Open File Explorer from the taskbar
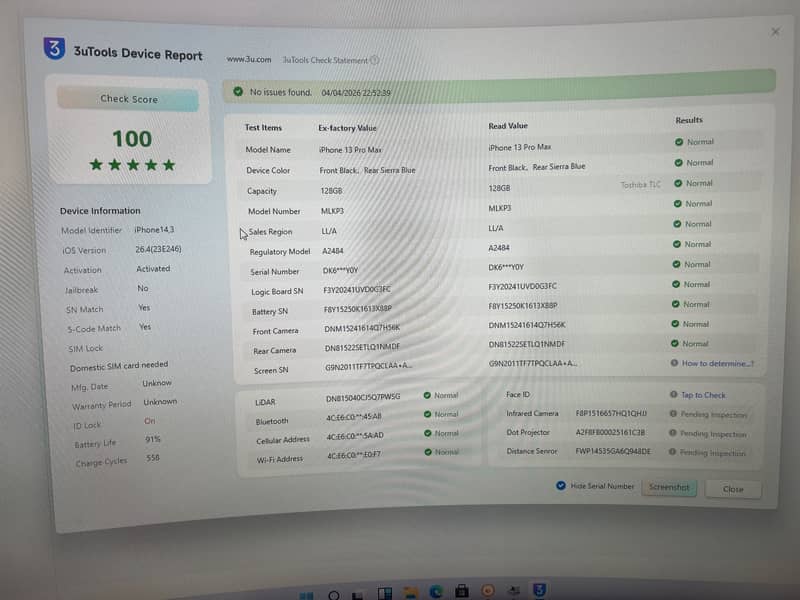The width and height of the screenshot is (800, 600). click(x=410, y=592)
